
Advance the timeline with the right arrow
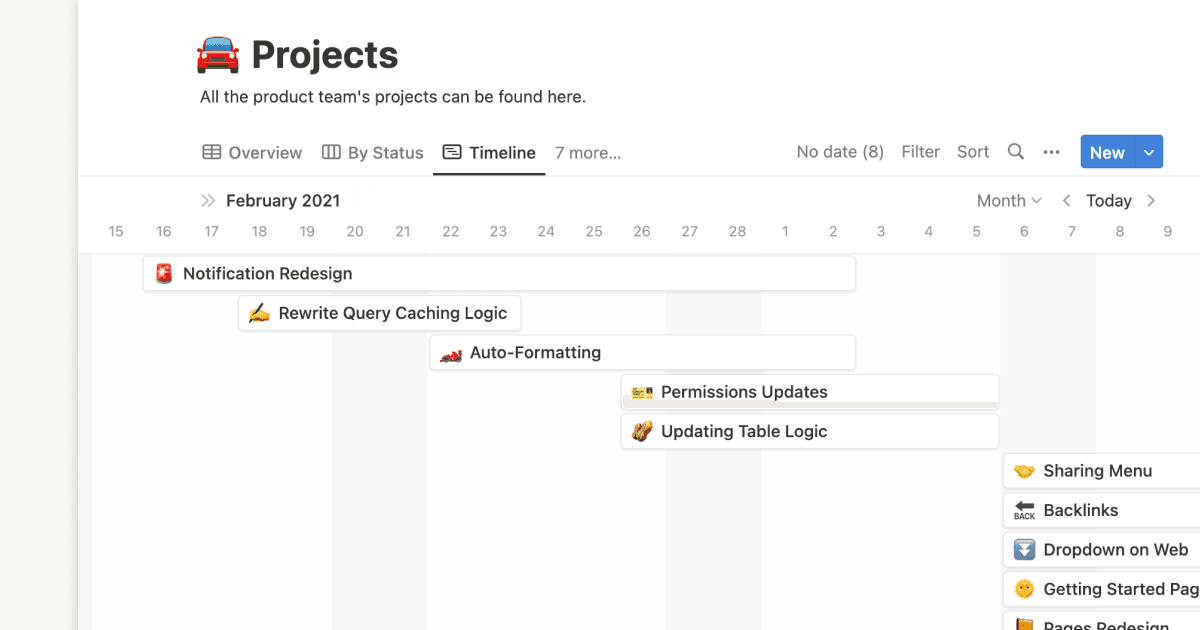tap(1151, 200)
